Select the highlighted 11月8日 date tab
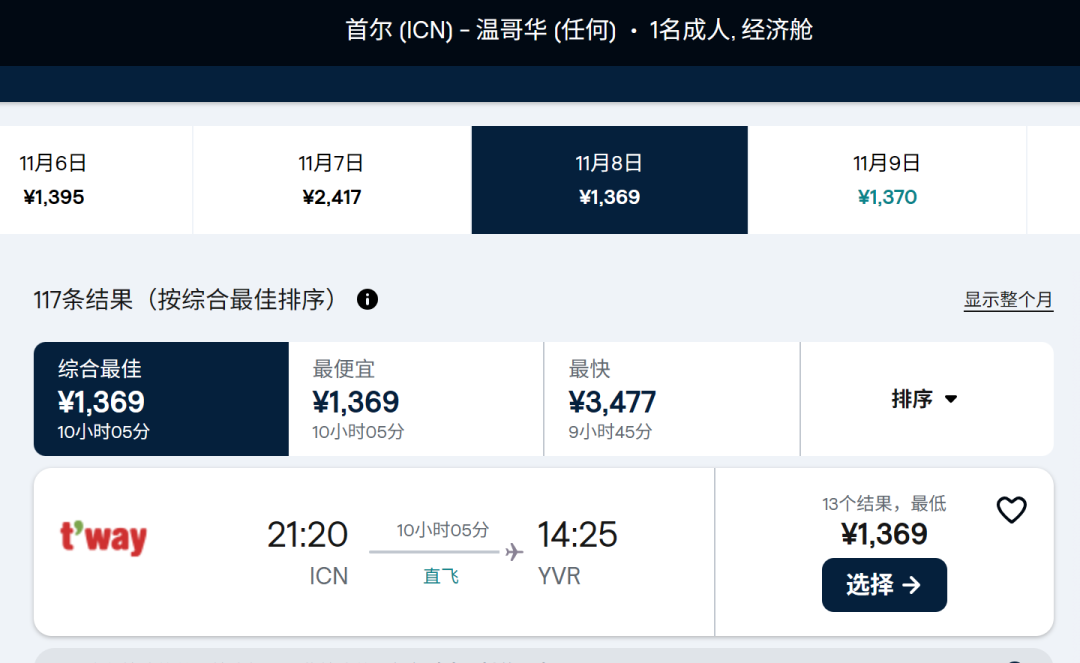The width and height of the screenshot is (1080, 663). click(x=609, y=180)
